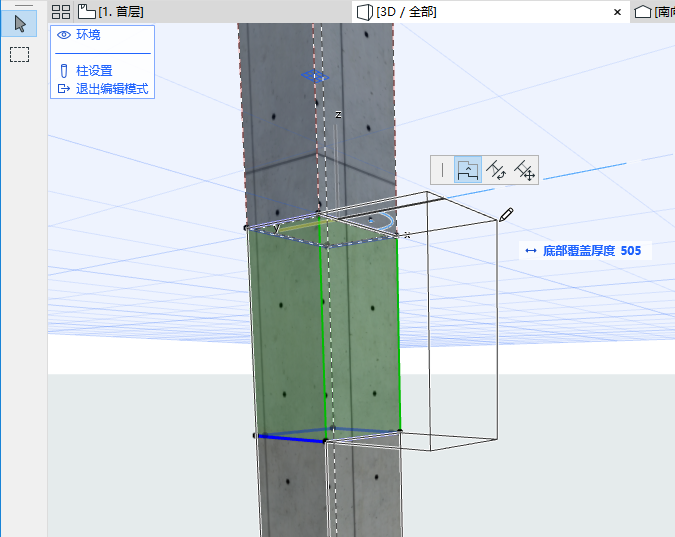Pick the pet palette icon with rotate arrows
675x537 pixels.
pos(496,171)
